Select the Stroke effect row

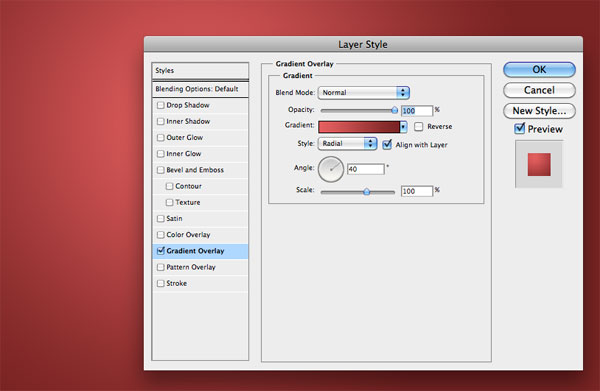(200, 283)
